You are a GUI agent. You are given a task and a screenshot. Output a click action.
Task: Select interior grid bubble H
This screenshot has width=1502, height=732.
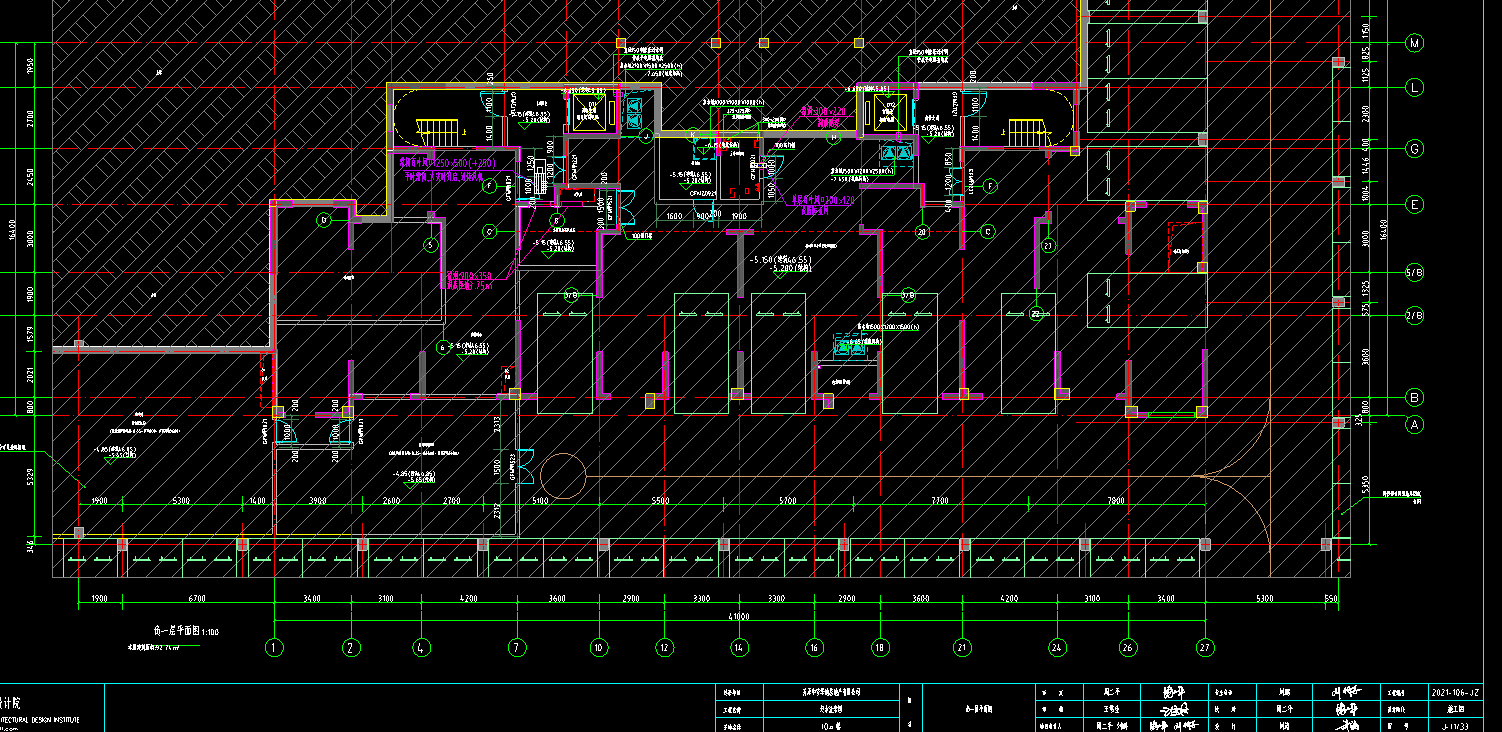(834, 136)
